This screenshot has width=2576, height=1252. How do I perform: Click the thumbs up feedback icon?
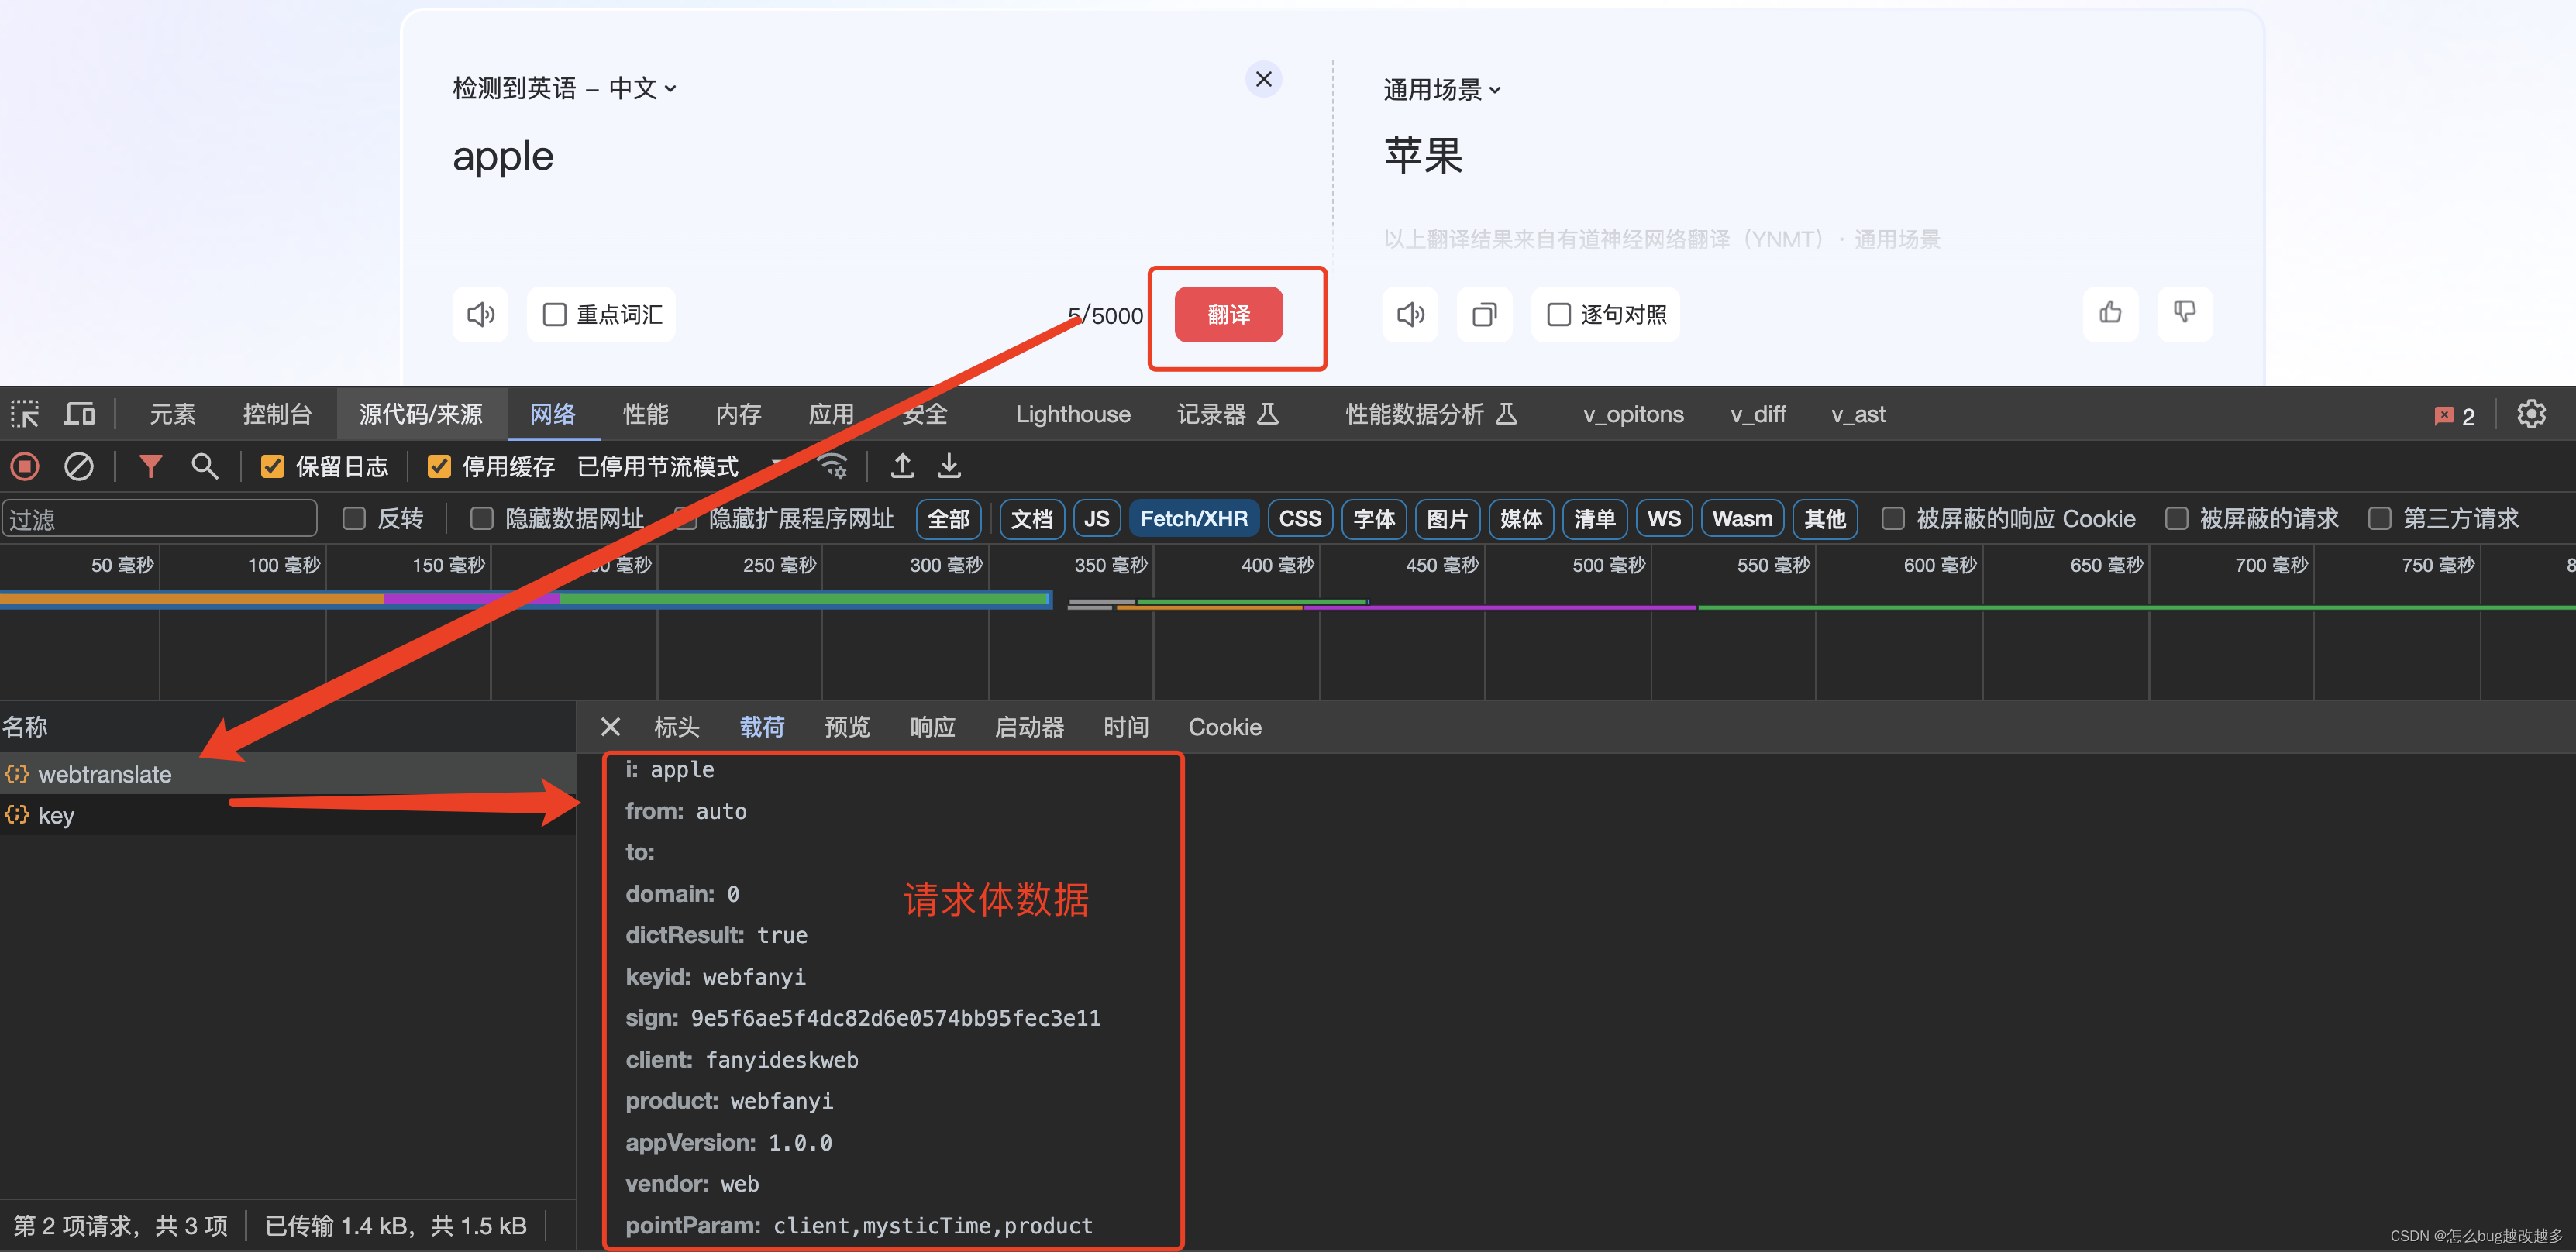2110,313
